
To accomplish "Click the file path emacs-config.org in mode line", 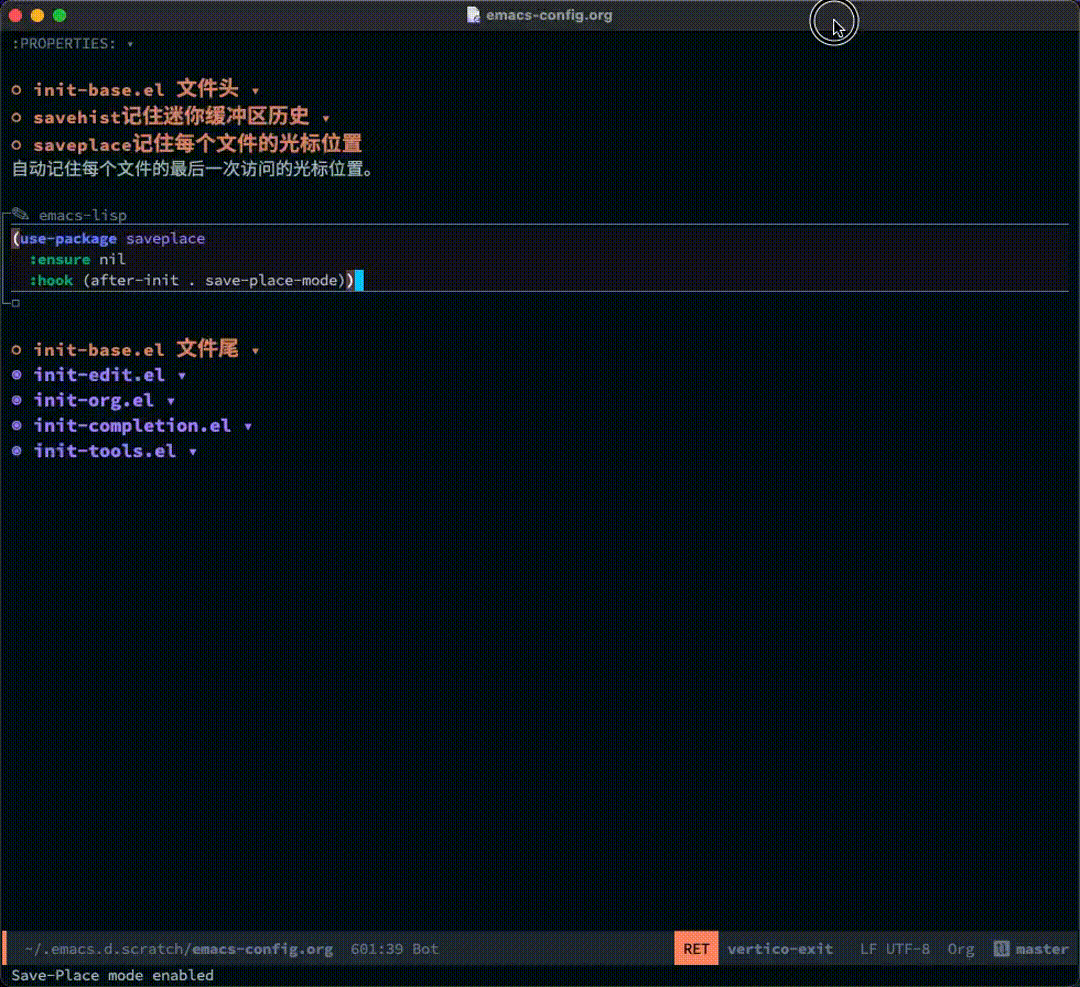I will pos(178,948).
